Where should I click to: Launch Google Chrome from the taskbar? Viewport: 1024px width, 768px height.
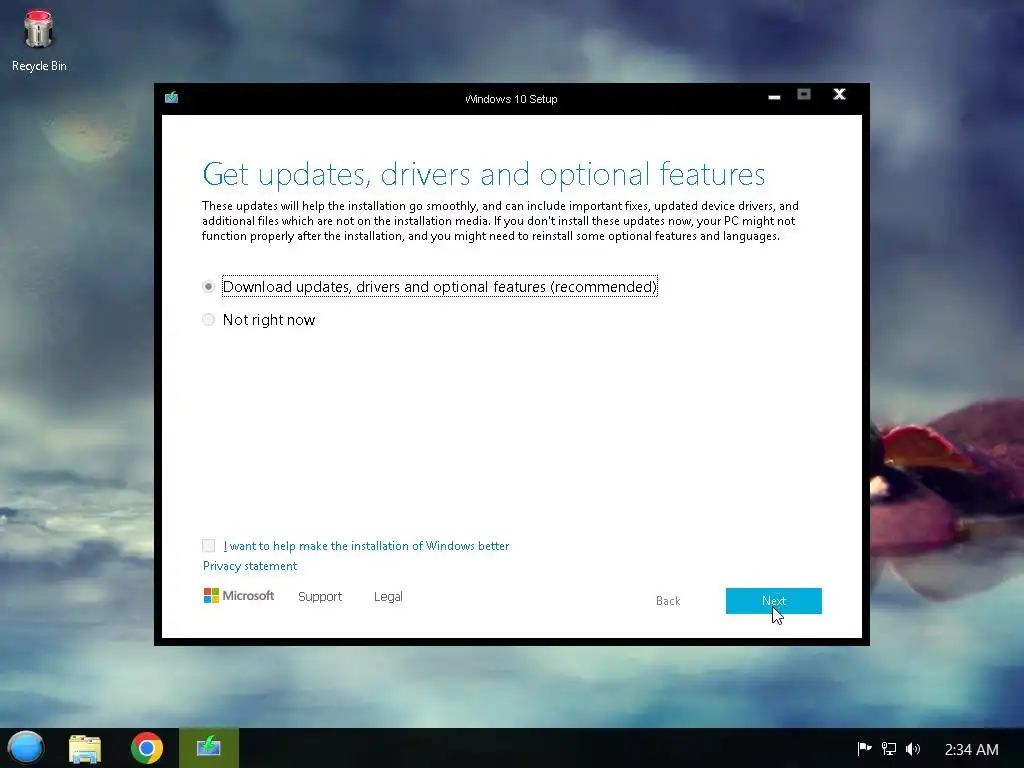click(x=147, y=748)
